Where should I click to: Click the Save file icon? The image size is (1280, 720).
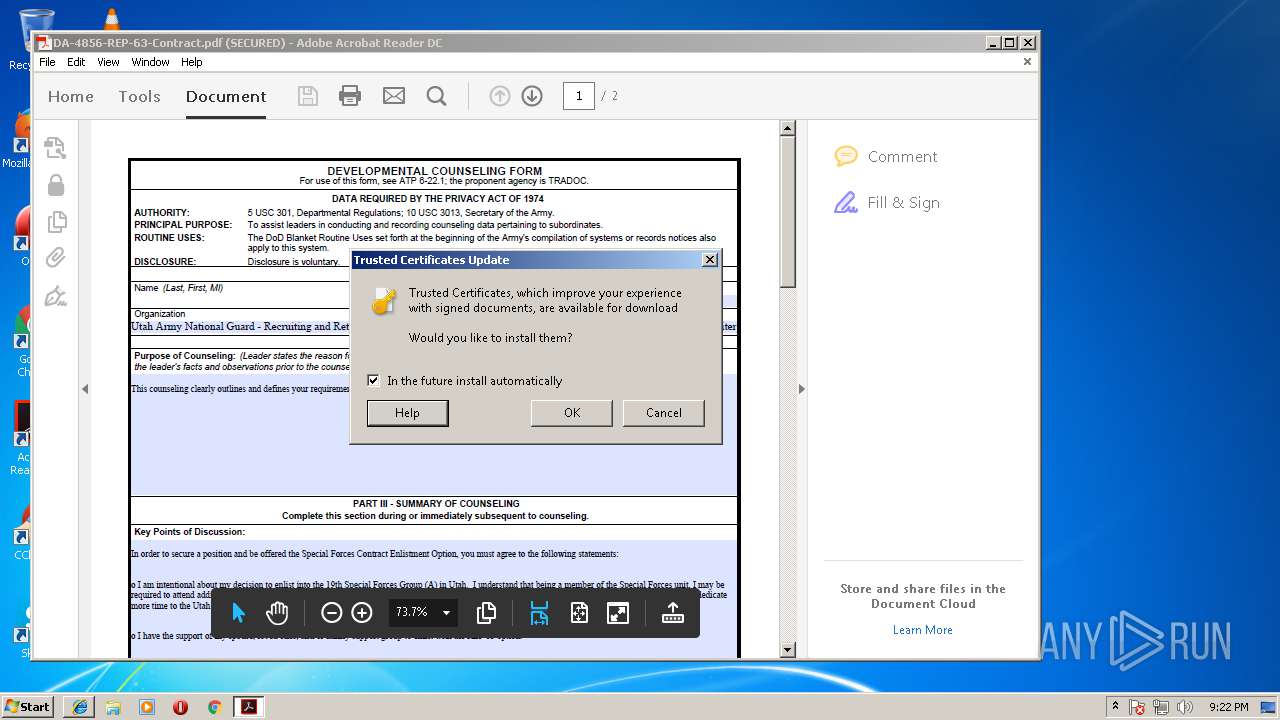pos(308,96)
